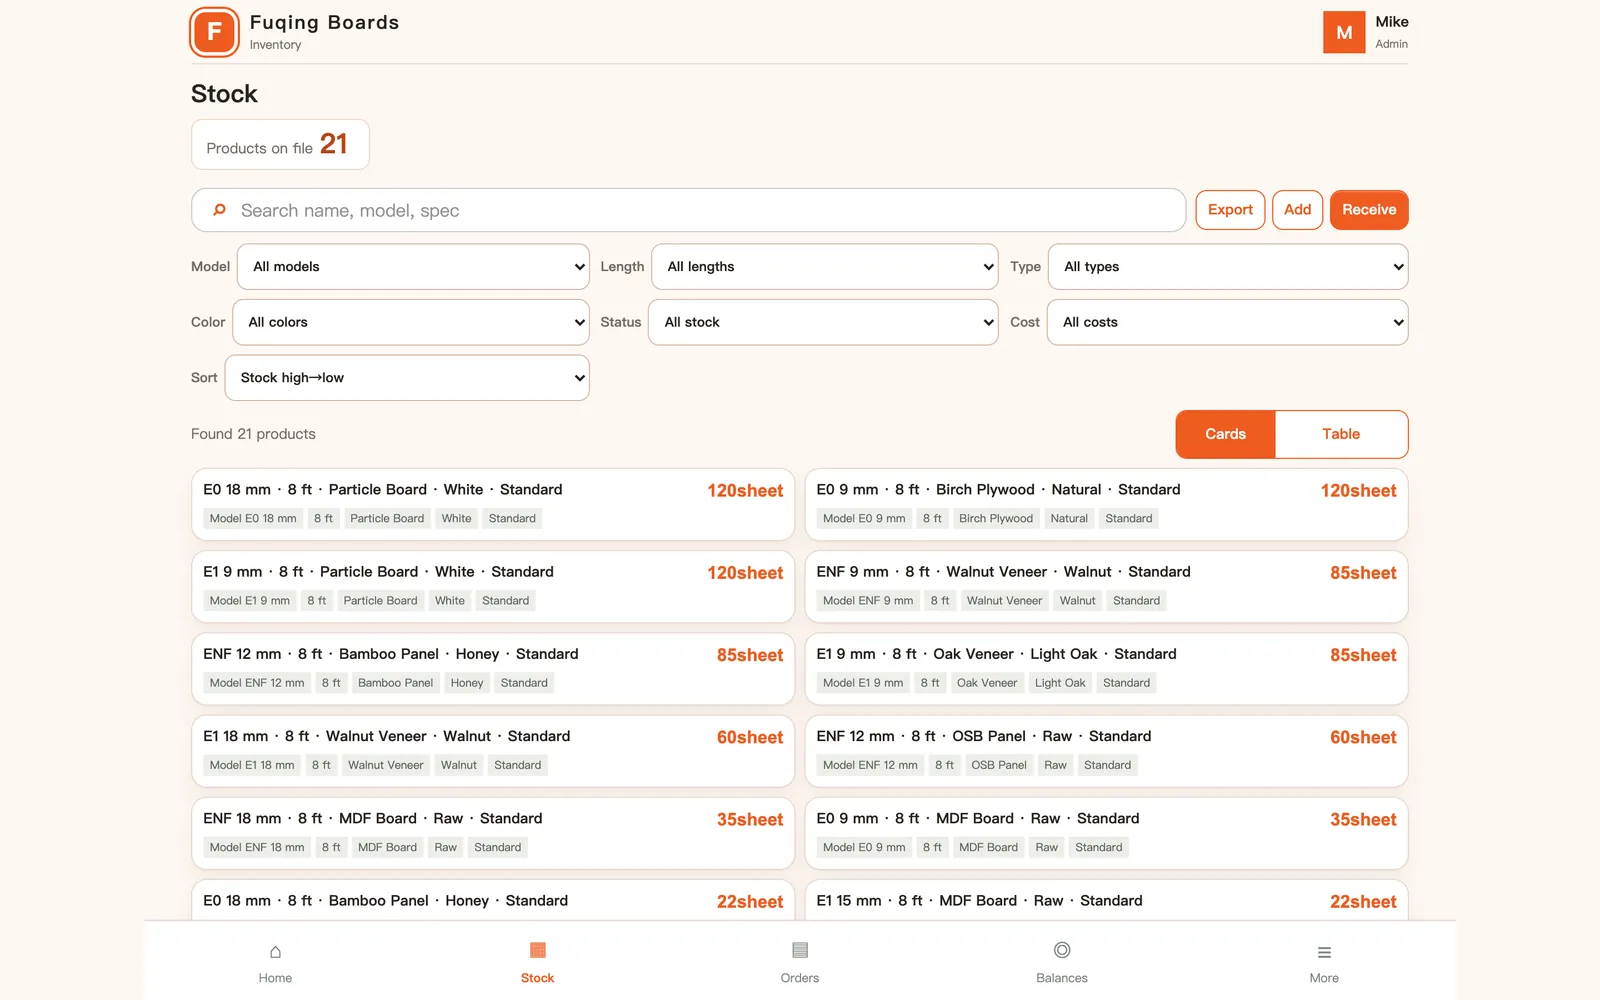
Task: Click the Mike Admin name label
Action: coord(1391,32)
